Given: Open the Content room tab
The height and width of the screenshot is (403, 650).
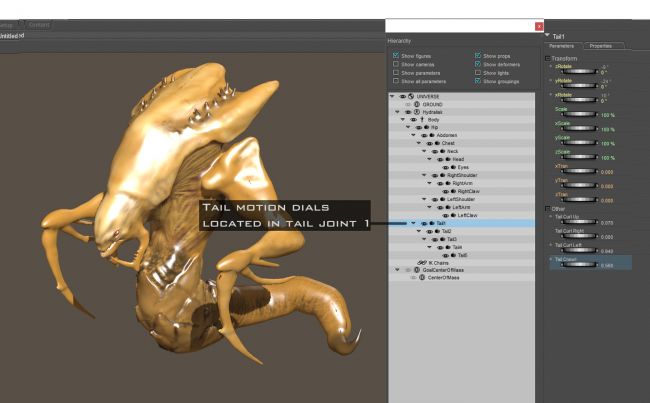Looking at the screenshot, I should [x=39, y=24].
